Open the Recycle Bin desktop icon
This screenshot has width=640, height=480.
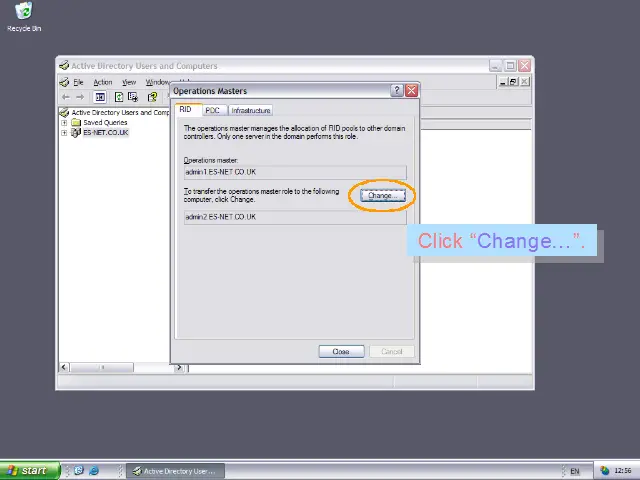(24, 17)
